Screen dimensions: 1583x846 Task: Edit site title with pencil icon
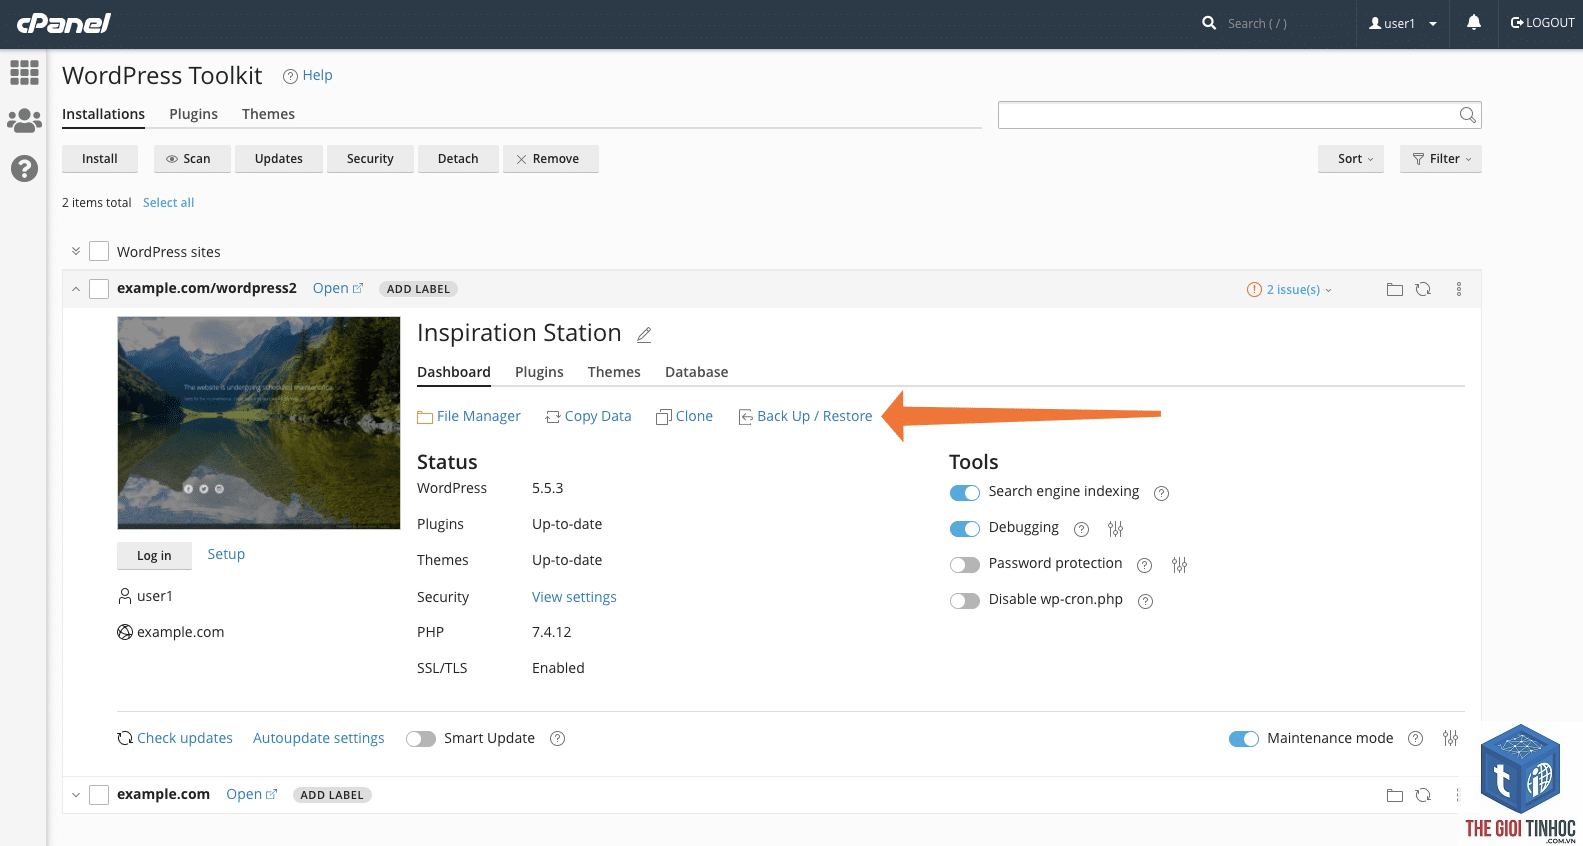(644, 335)
